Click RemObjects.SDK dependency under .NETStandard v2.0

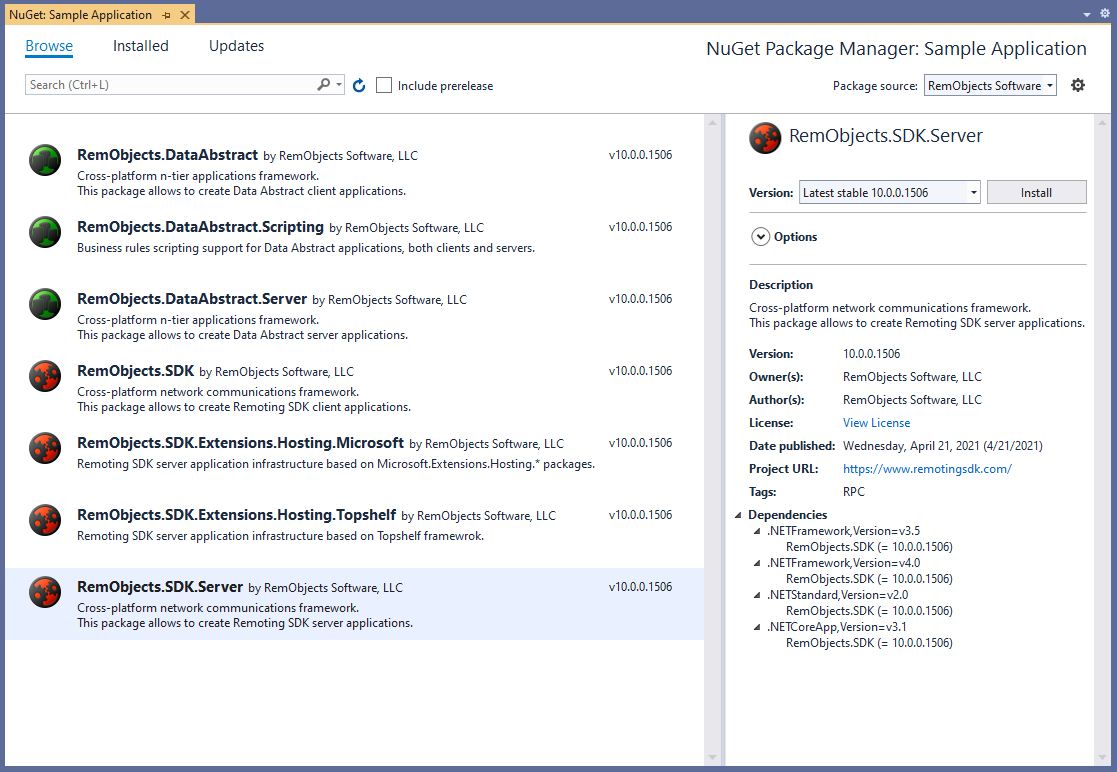pos(869,611)
